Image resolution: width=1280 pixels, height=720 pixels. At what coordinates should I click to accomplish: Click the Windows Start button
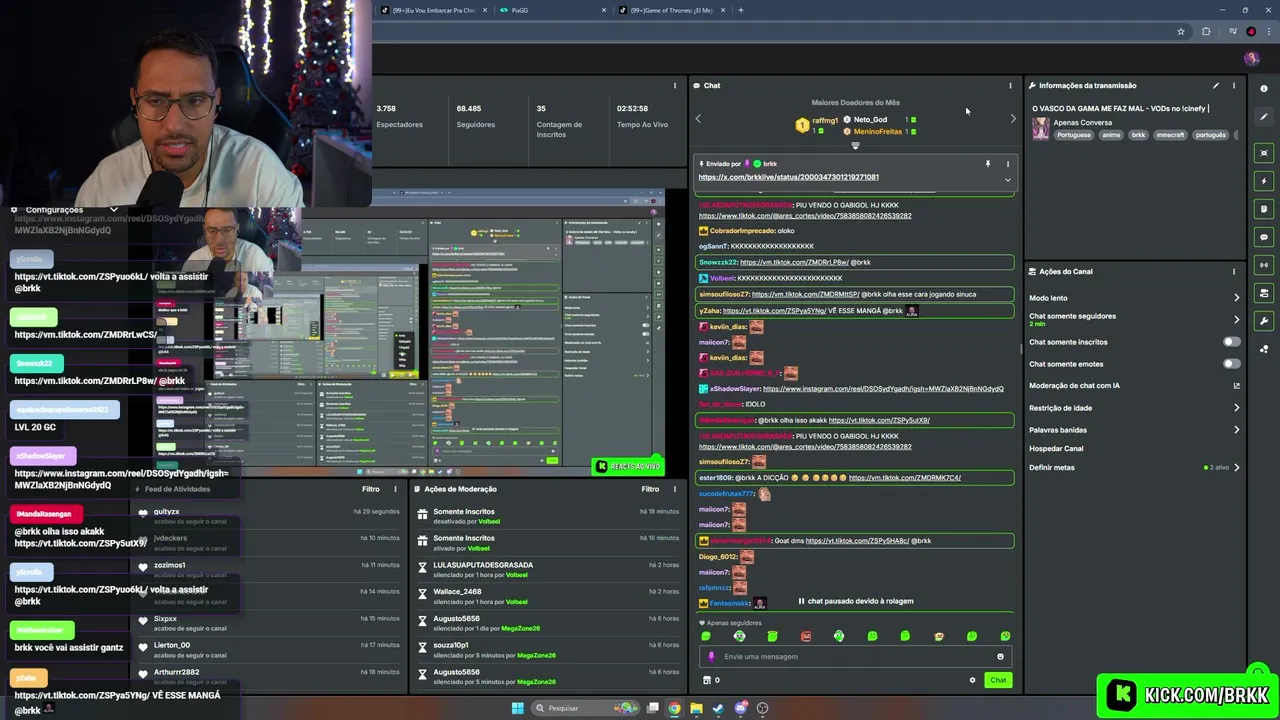[517, 708]
